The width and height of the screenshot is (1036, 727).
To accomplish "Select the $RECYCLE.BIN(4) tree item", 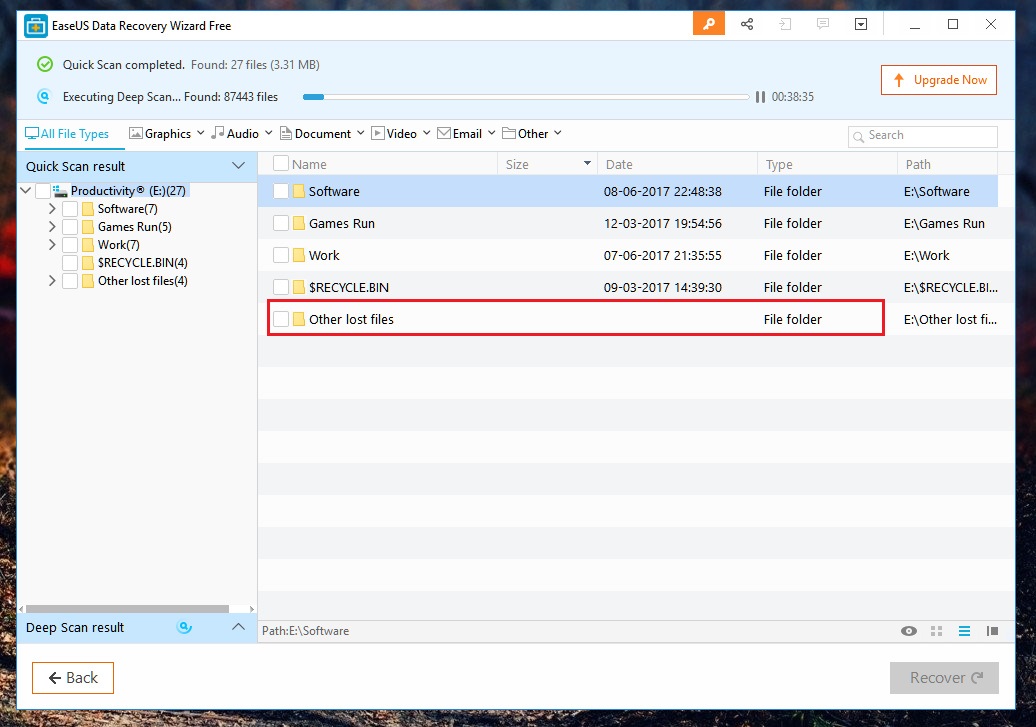I will click(x=143, y=262).
